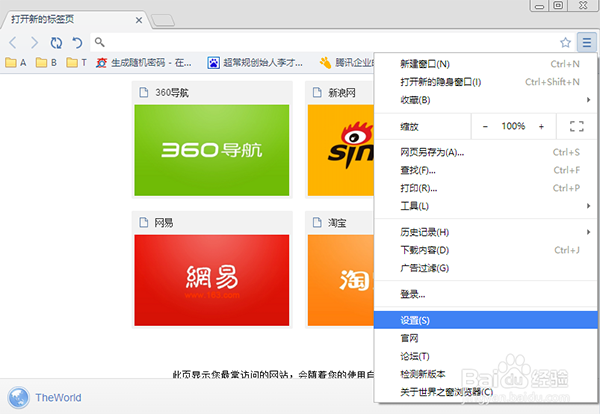The height and width of the screenshot is (414, 600).
Task: Zoom in using the plus button
Action: [x=541, y=127]
